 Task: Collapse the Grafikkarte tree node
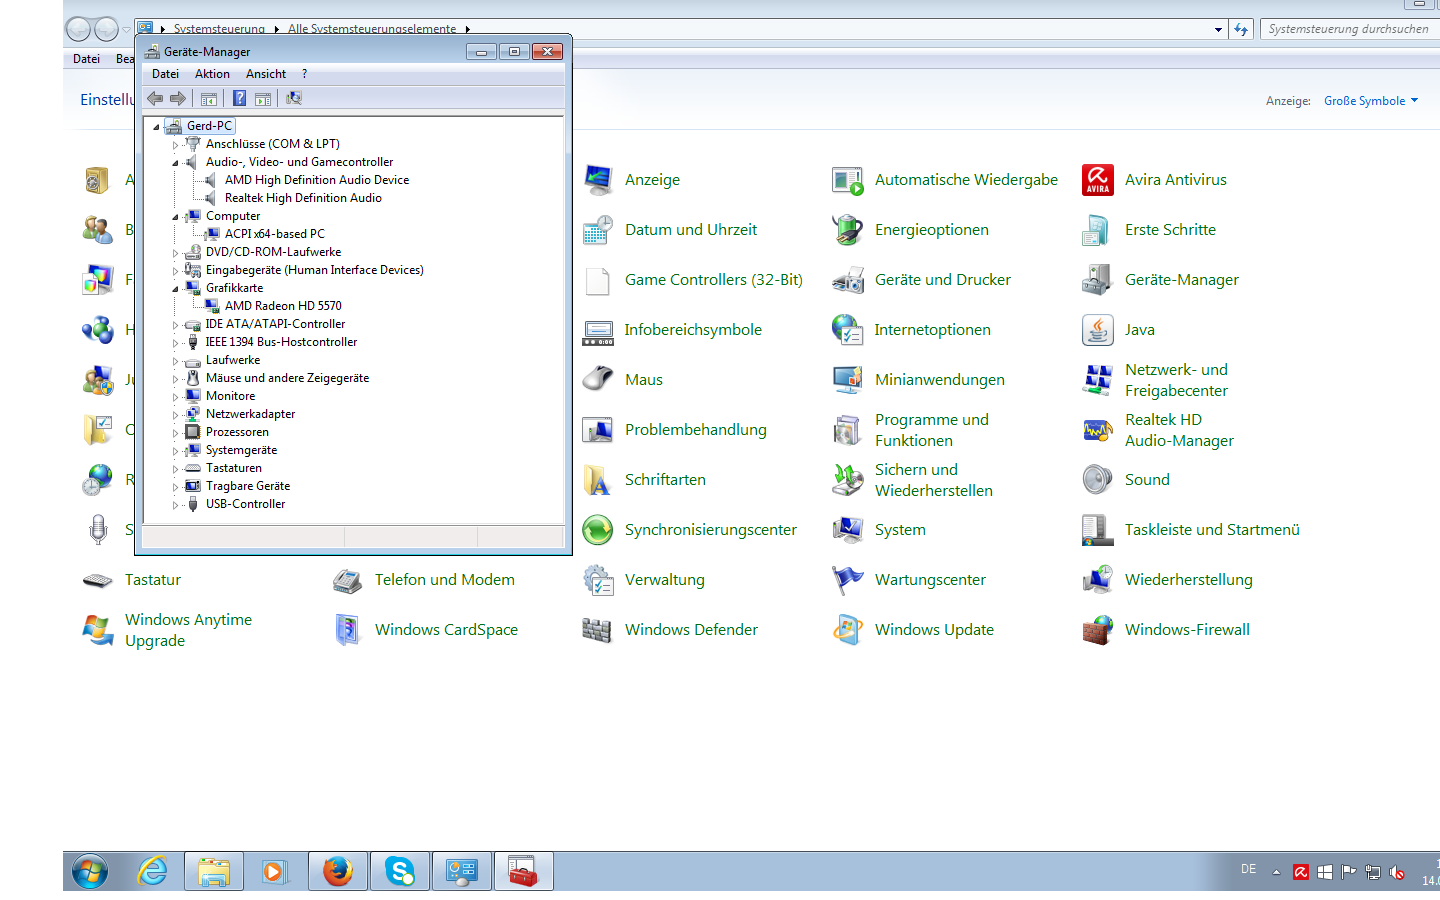(x=175, y=289)
